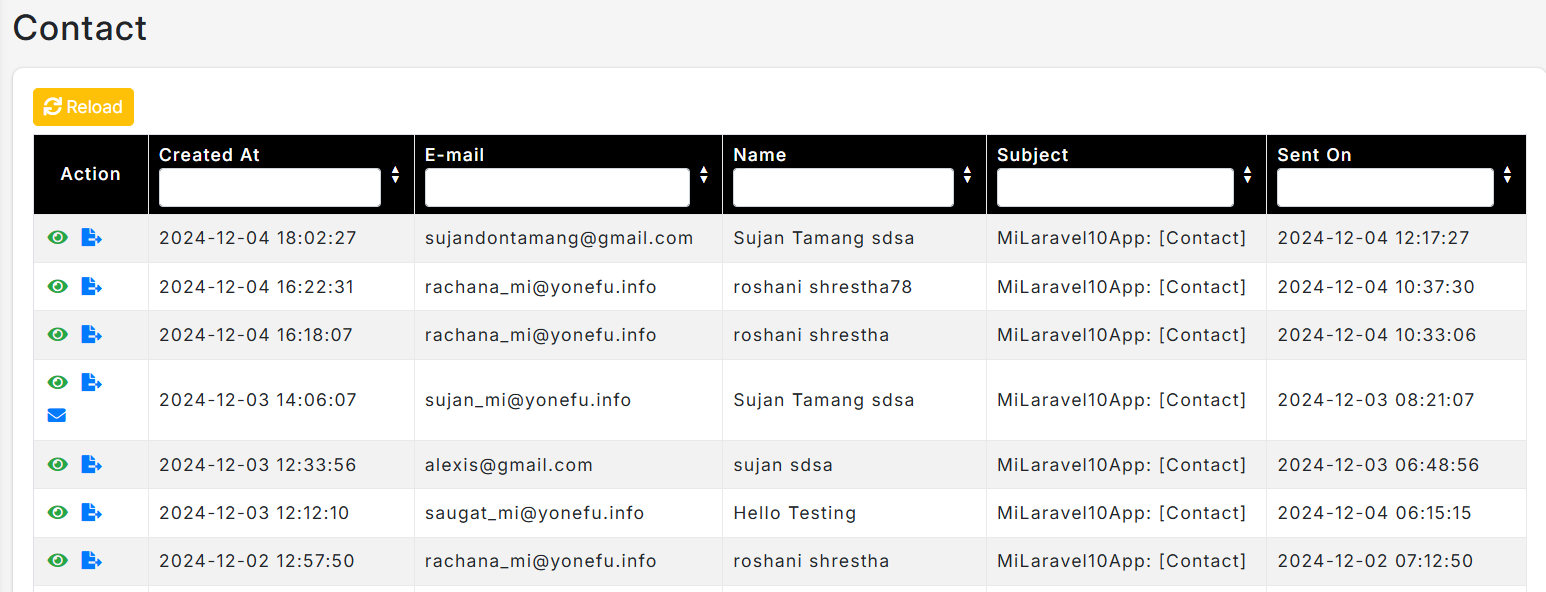Image resolution: width=1546 pixels, height=592 pixels.
Task: Select email saugat_mi@yonefu.info cell
Action: [x=535, y=513]
